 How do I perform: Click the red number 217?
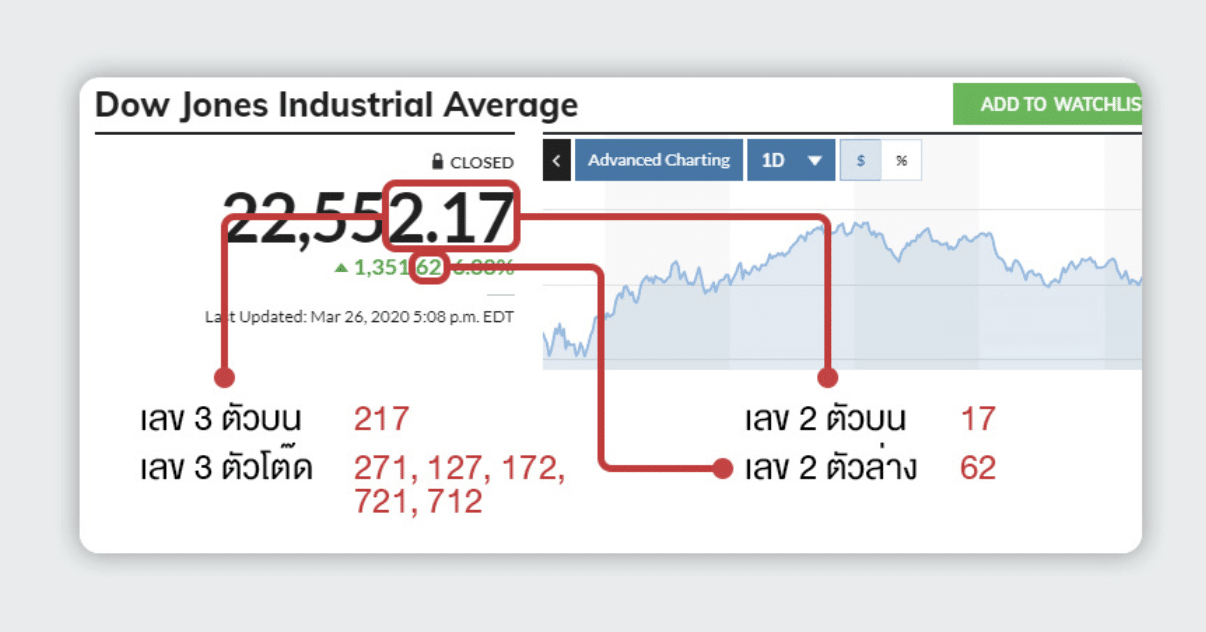click(381, 419)
